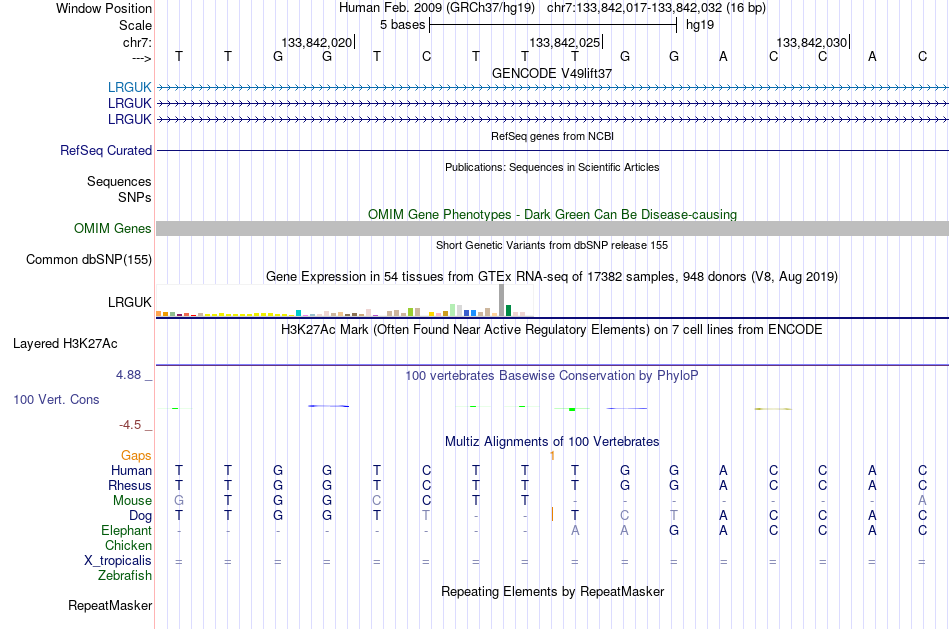
Task: Open the Layered H3K27Ac track label
Action: [65, 344]
